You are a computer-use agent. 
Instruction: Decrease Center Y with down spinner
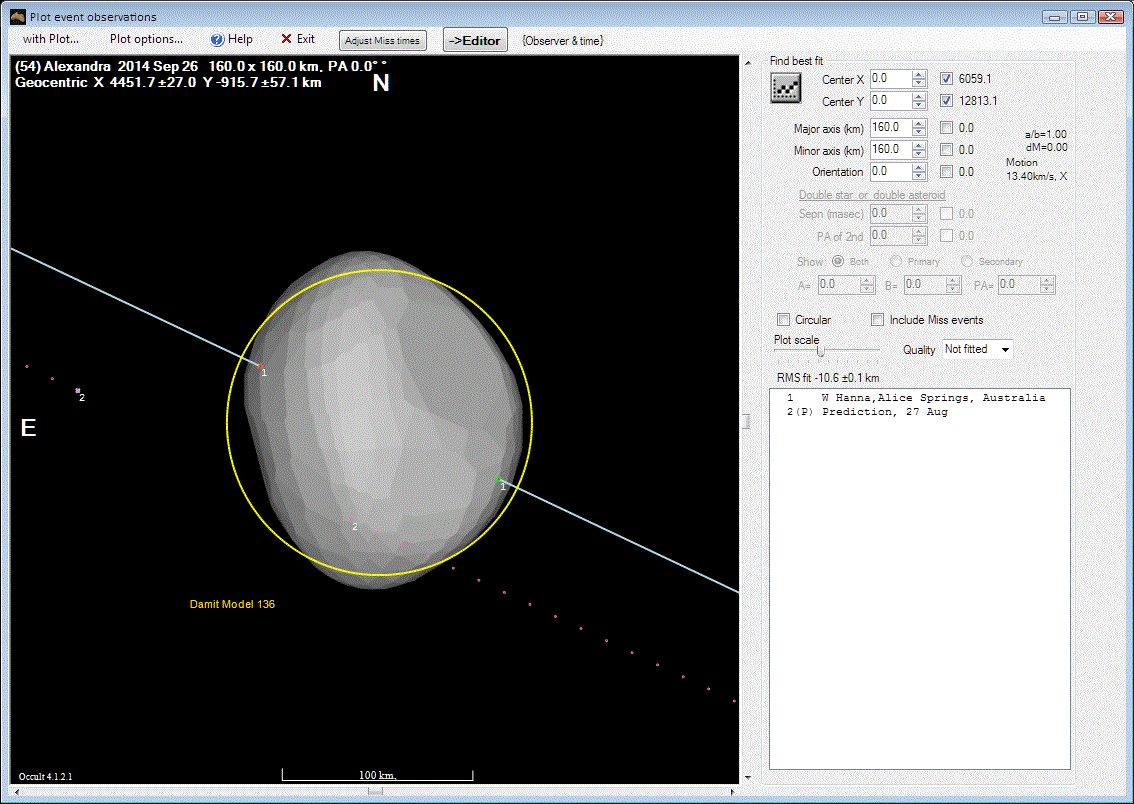tap(918, 105)
